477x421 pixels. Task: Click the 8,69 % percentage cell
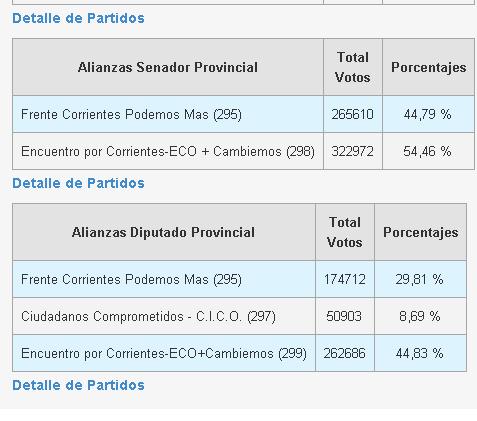click(x=420, y=316)
